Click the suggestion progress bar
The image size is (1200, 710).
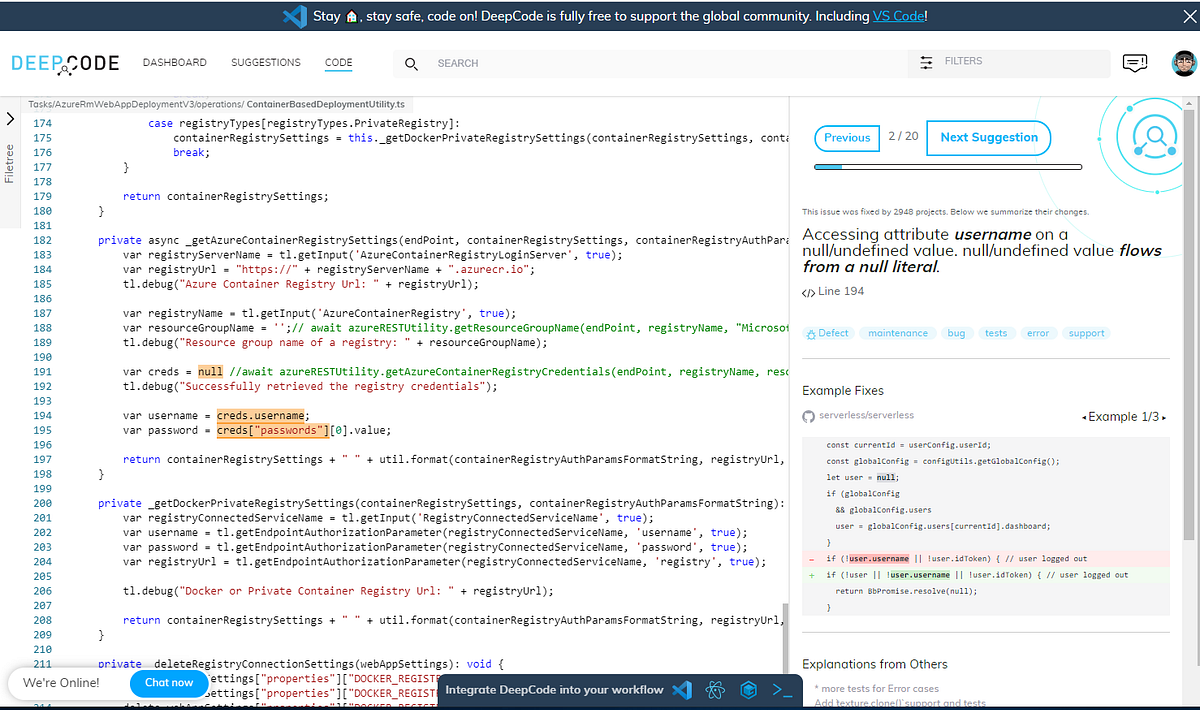click(948, 166)
